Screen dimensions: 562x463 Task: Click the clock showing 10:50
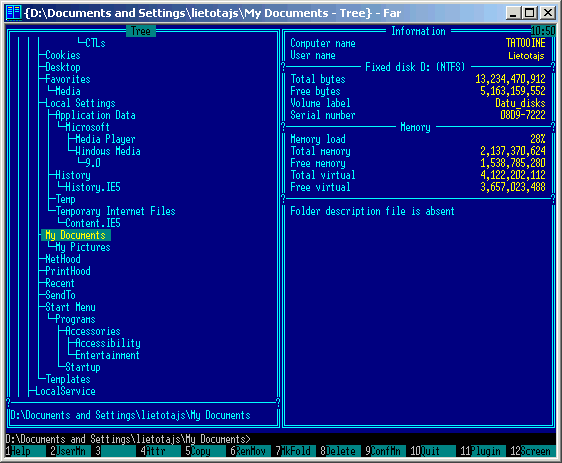(543, 31)
